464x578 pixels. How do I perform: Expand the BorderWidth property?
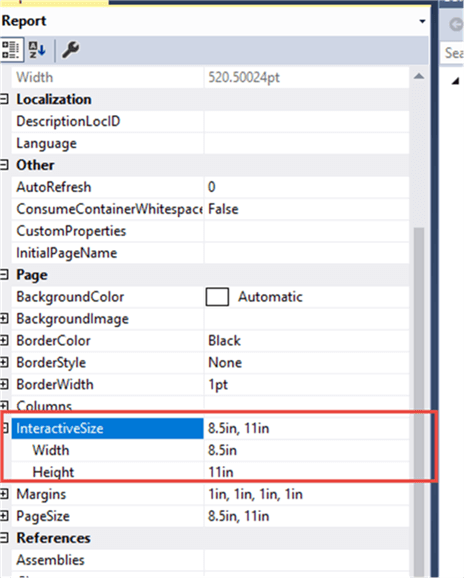coord(4,384)
